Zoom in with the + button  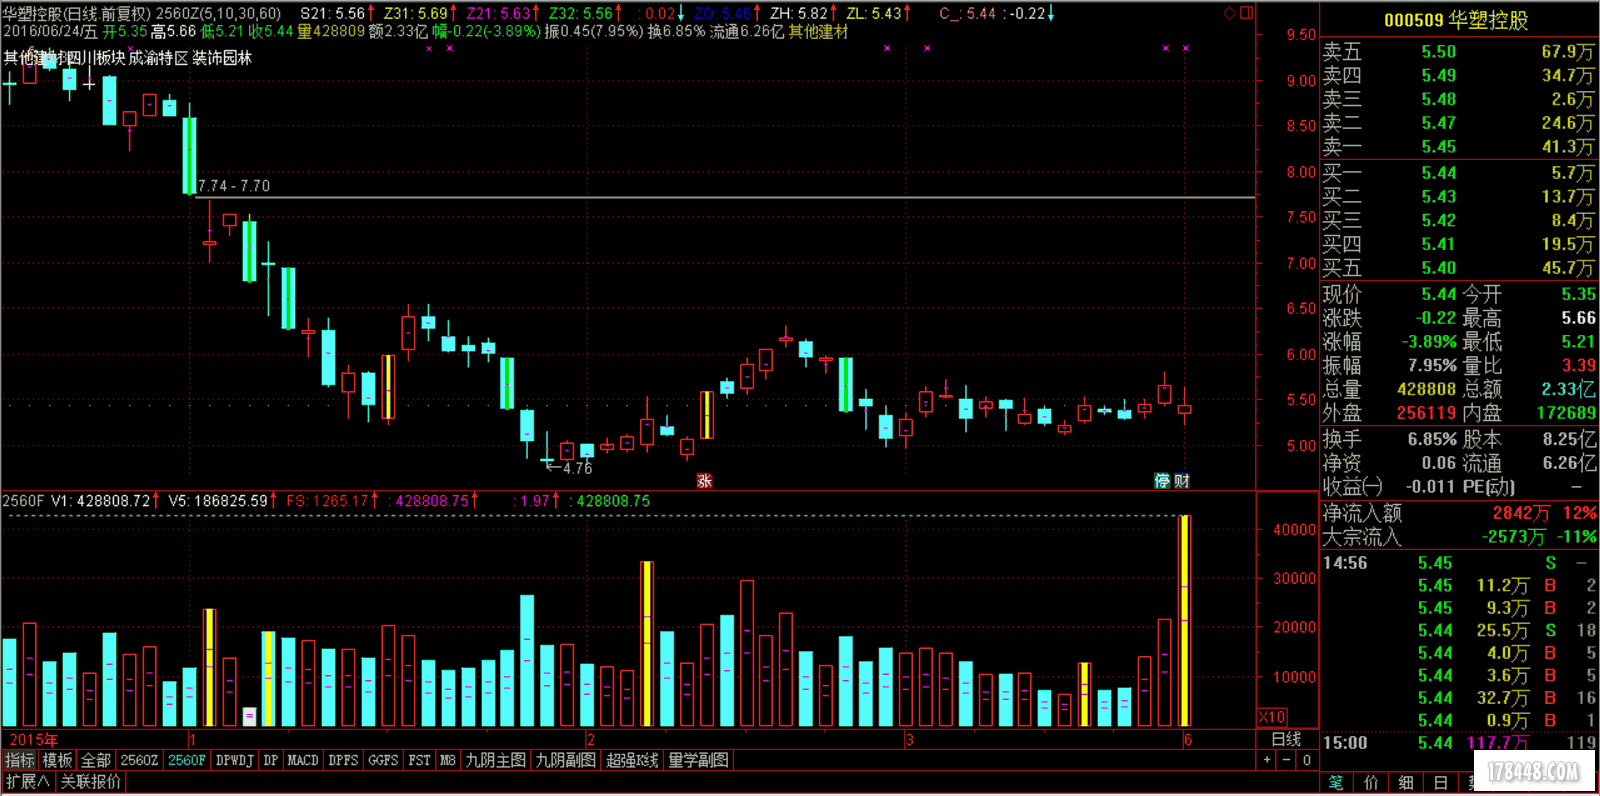point(1267,760)
